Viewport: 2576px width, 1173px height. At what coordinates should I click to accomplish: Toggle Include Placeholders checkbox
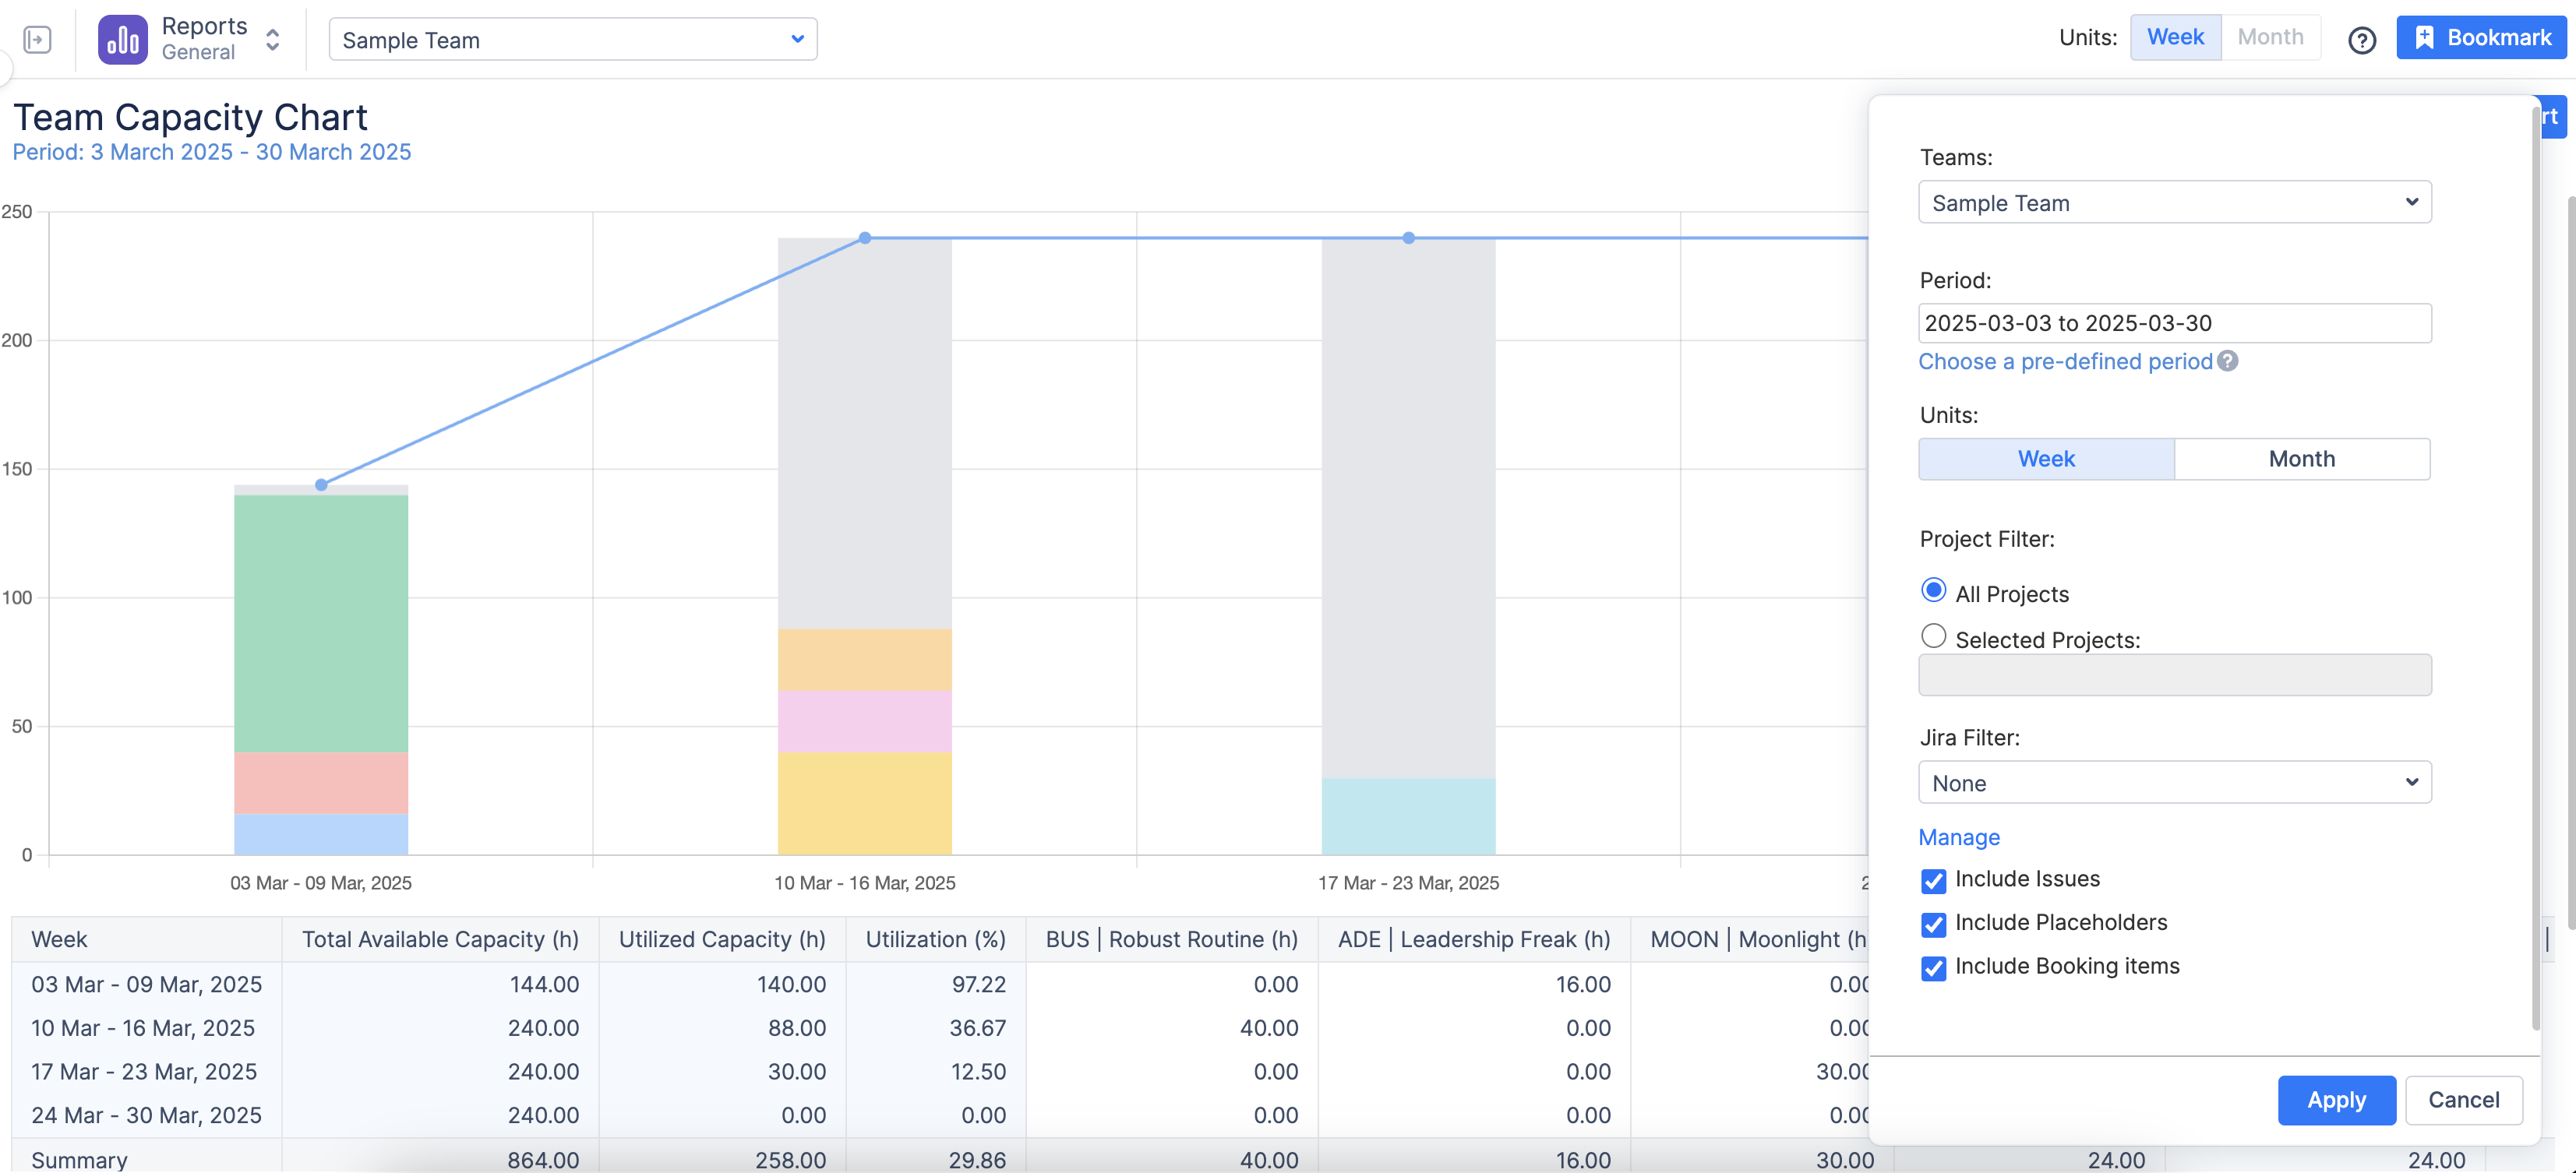tap(1933, 924)
